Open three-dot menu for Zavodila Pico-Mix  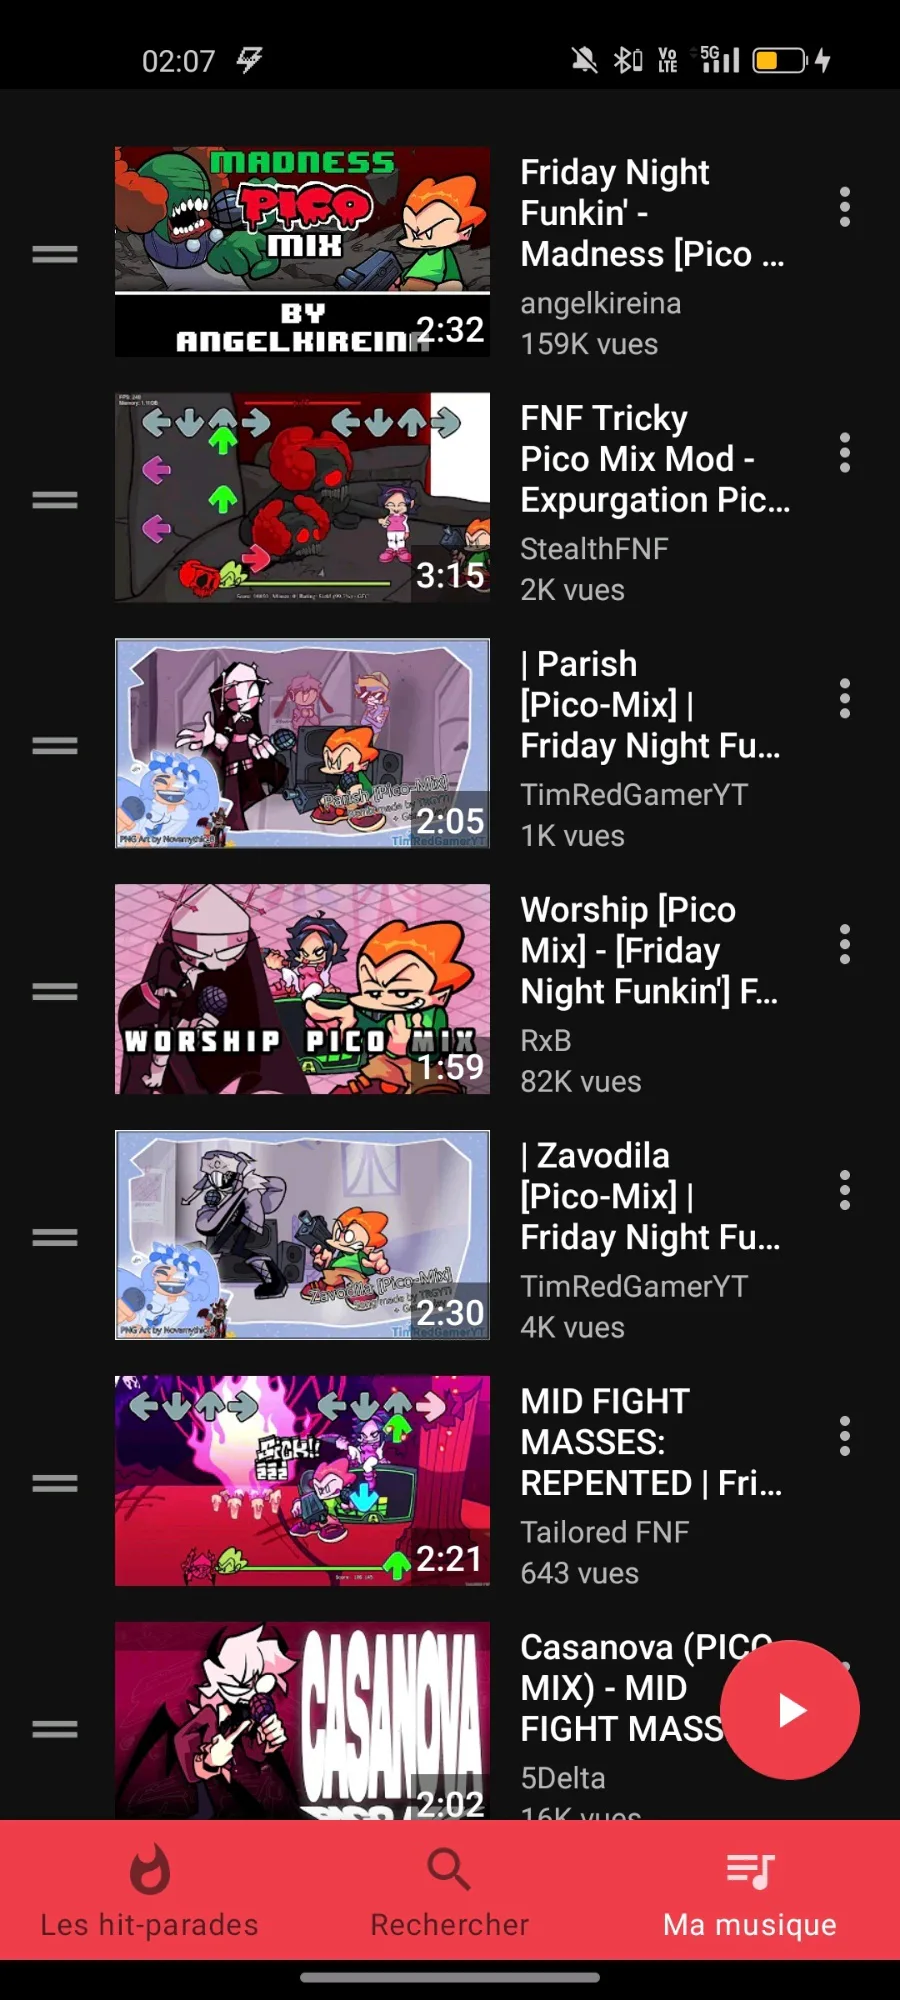[845, 1191]
